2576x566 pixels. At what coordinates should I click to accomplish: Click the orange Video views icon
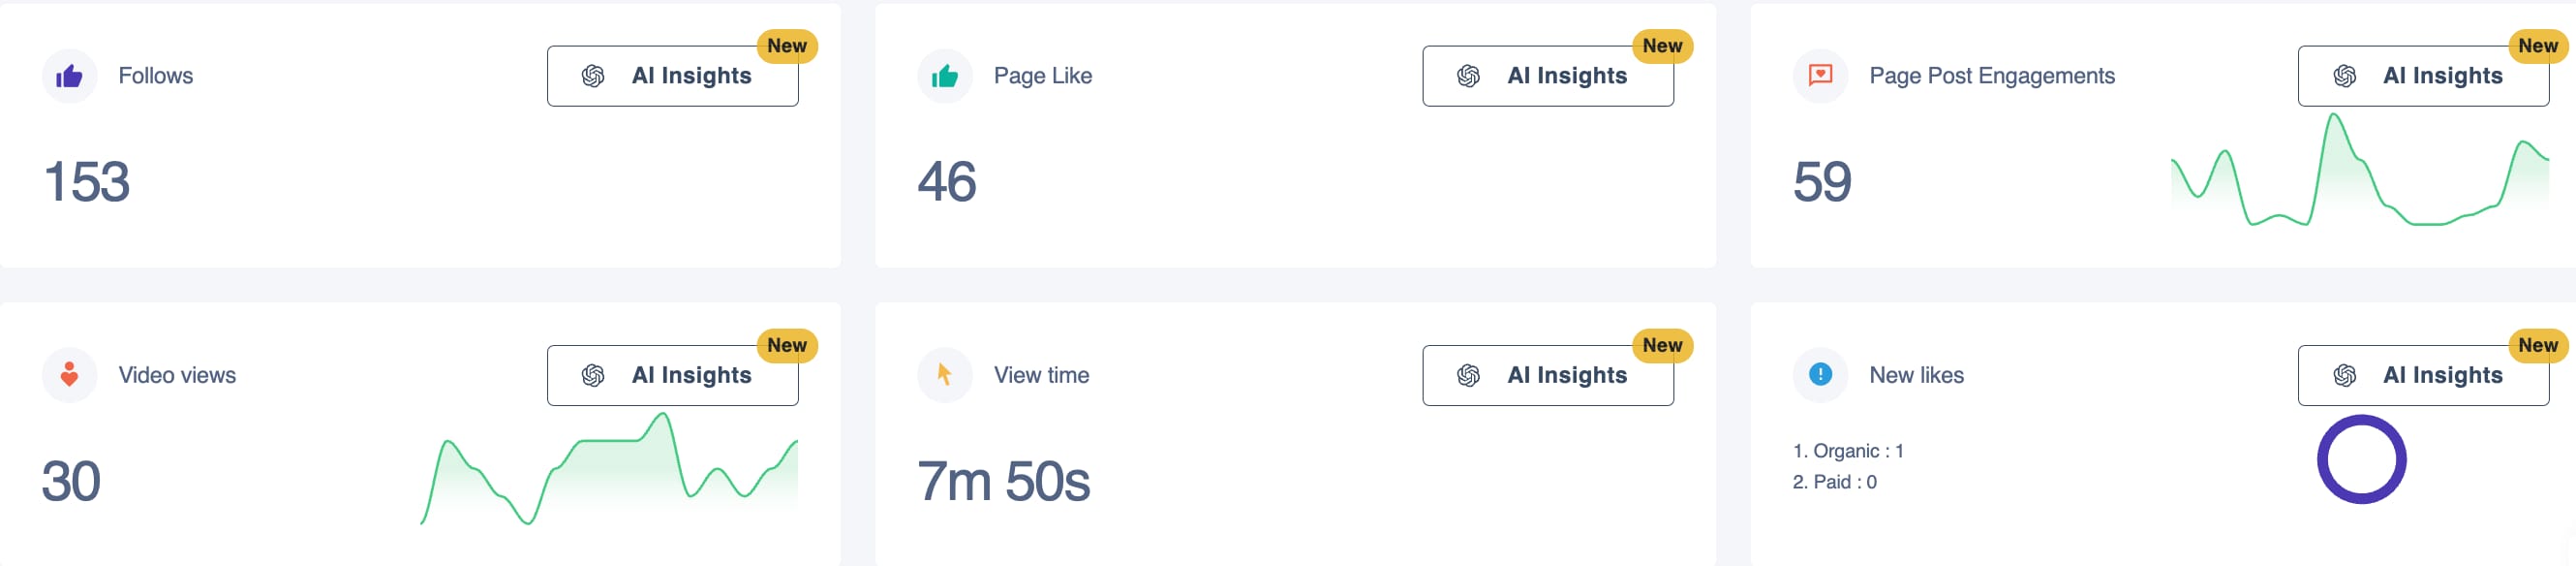(69, 375)
